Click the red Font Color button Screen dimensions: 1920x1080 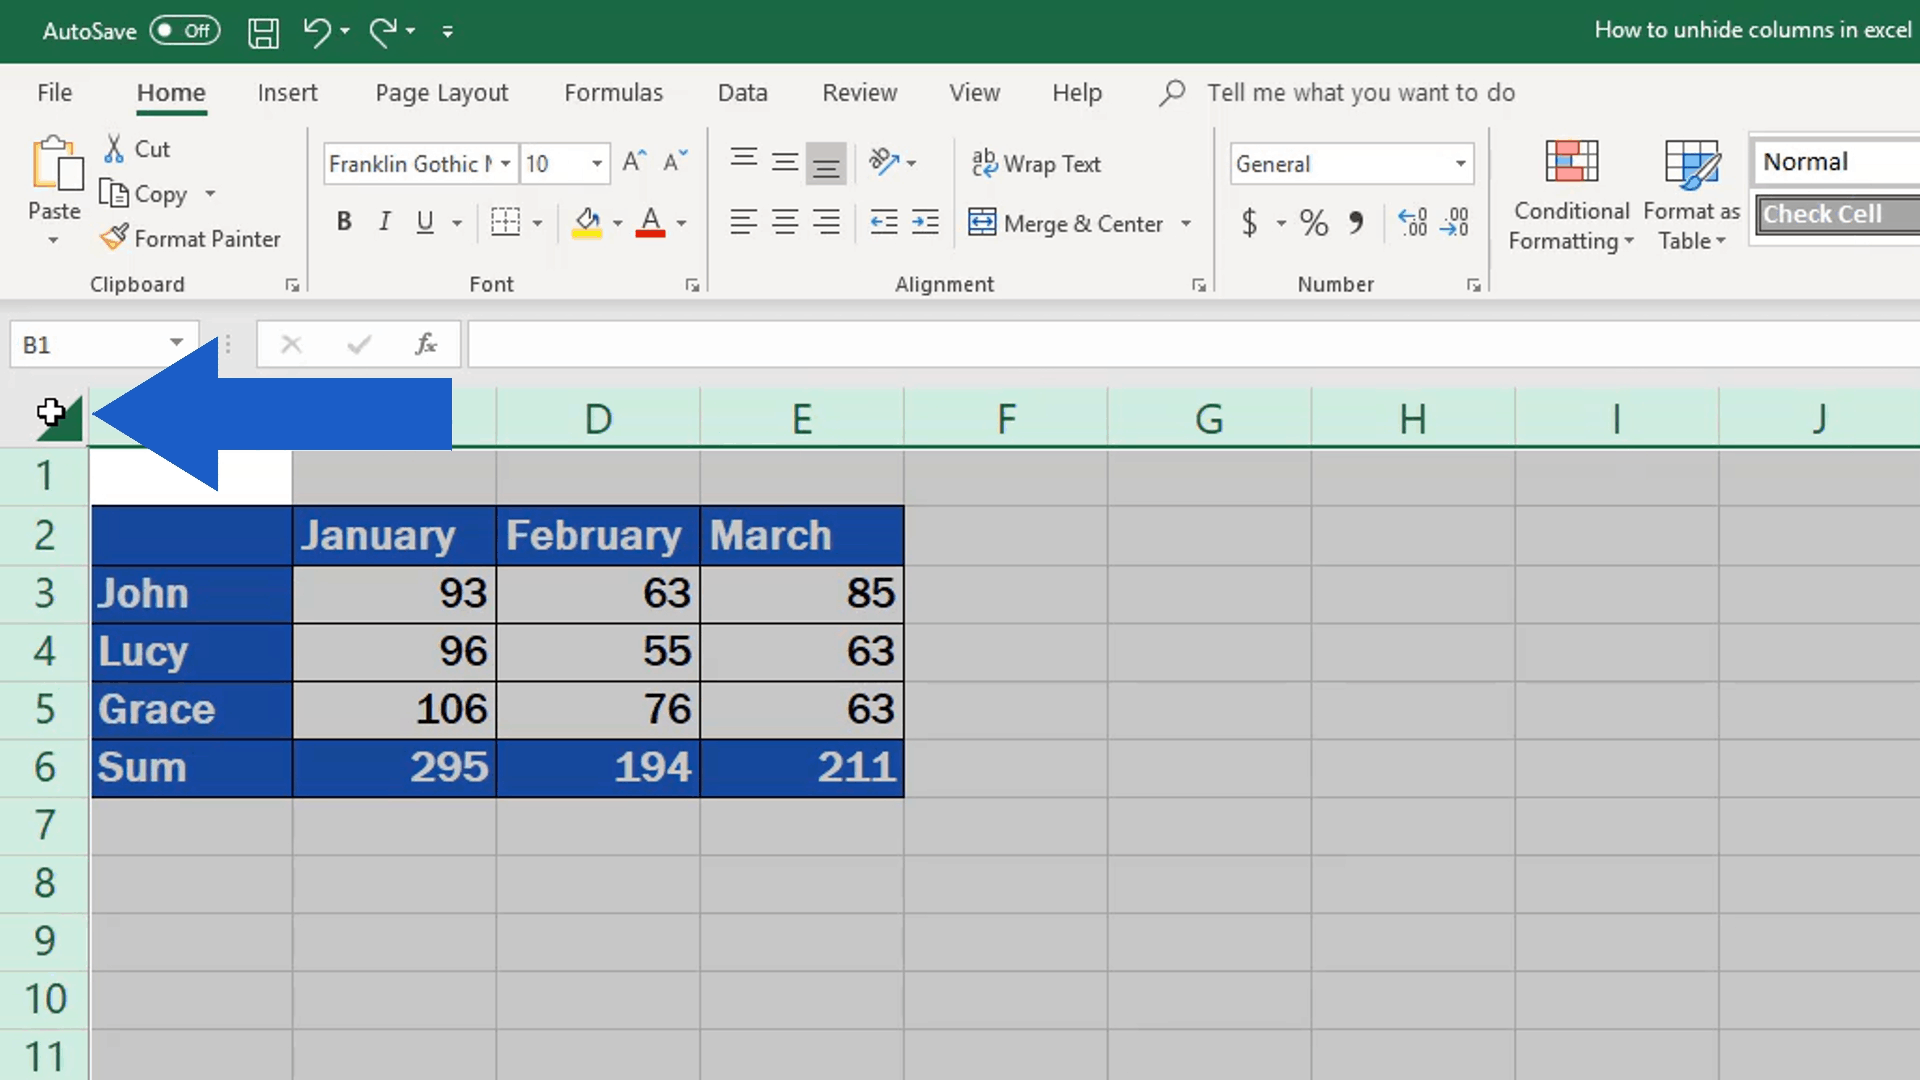(x=650, y=222)
